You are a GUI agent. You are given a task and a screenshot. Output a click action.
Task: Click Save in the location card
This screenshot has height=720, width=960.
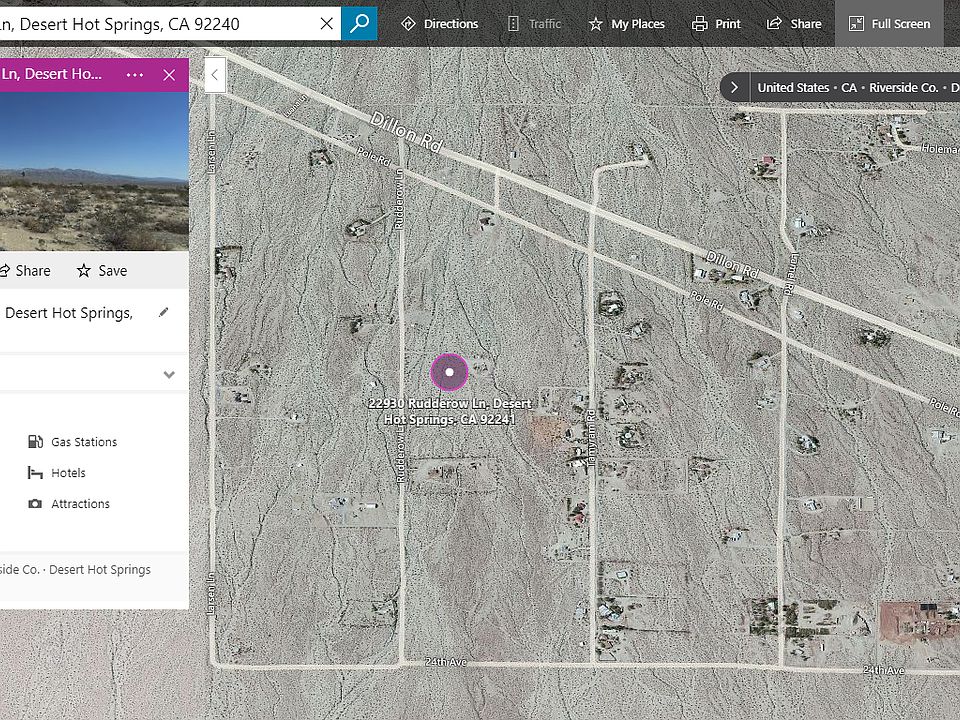(x=102, y=270)
